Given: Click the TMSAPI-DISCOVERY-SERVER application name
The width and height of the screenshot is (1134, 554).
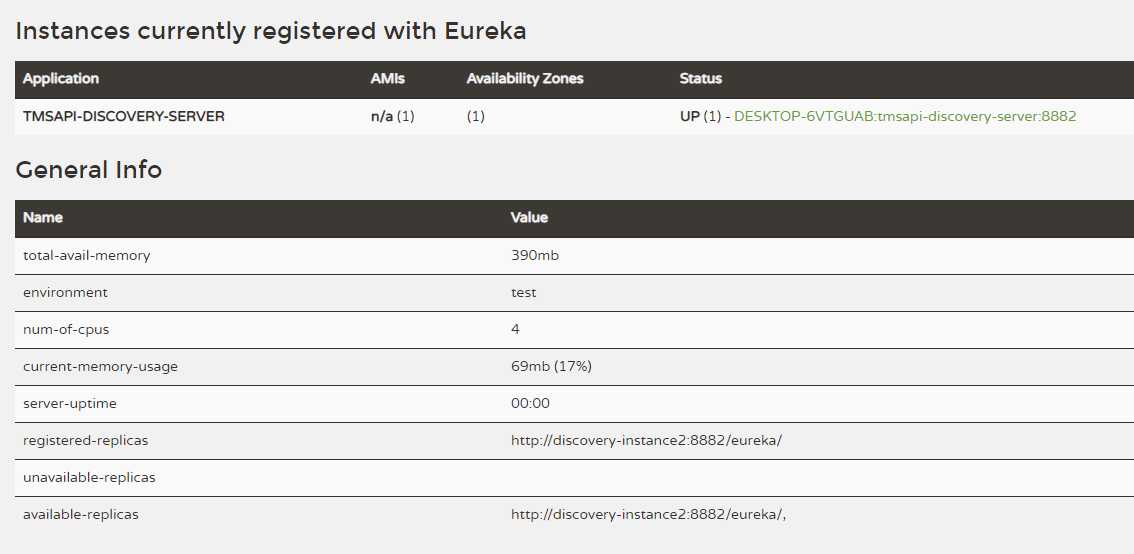Looking at the screenshot, I should (124, 116).
